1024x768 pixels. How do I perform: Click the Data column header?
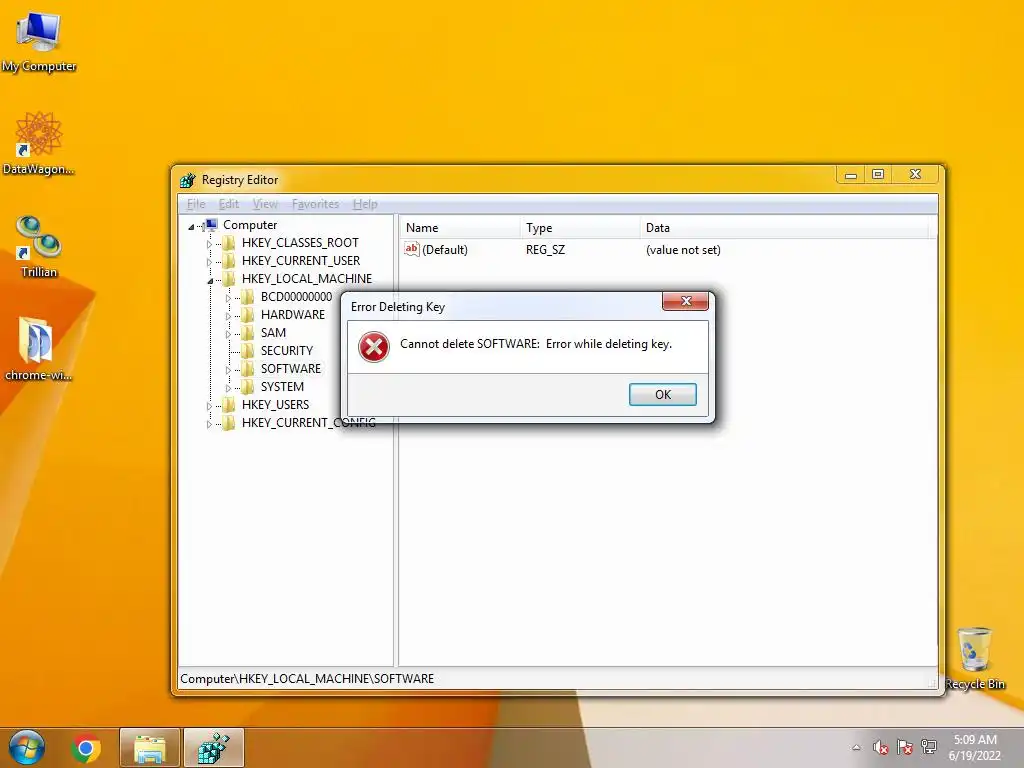[x=784, y=228]
